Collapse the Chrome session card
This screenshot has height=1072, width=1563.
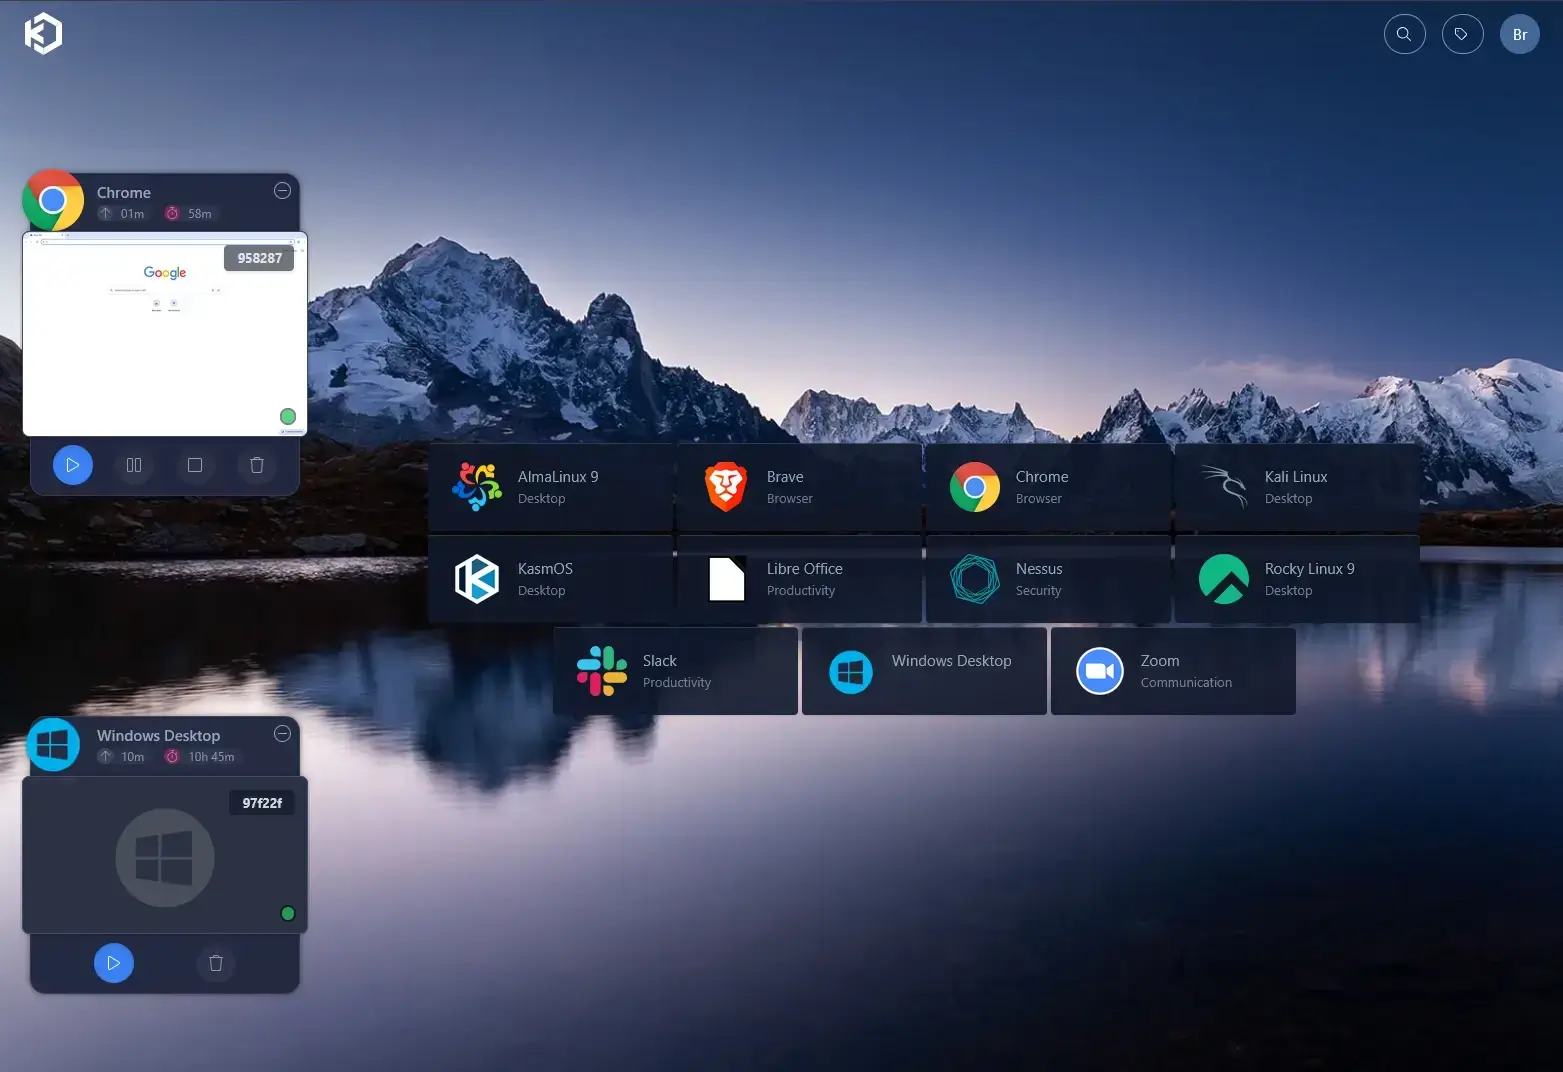282,191
